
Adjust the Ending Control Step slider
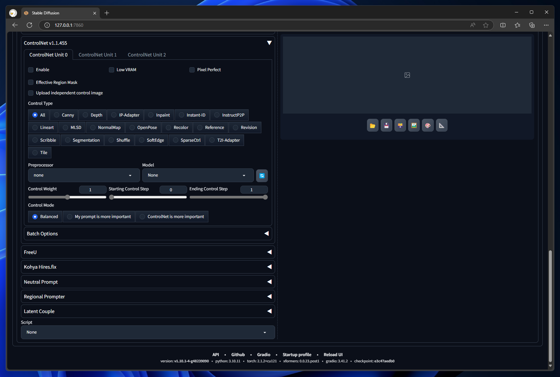229,197
